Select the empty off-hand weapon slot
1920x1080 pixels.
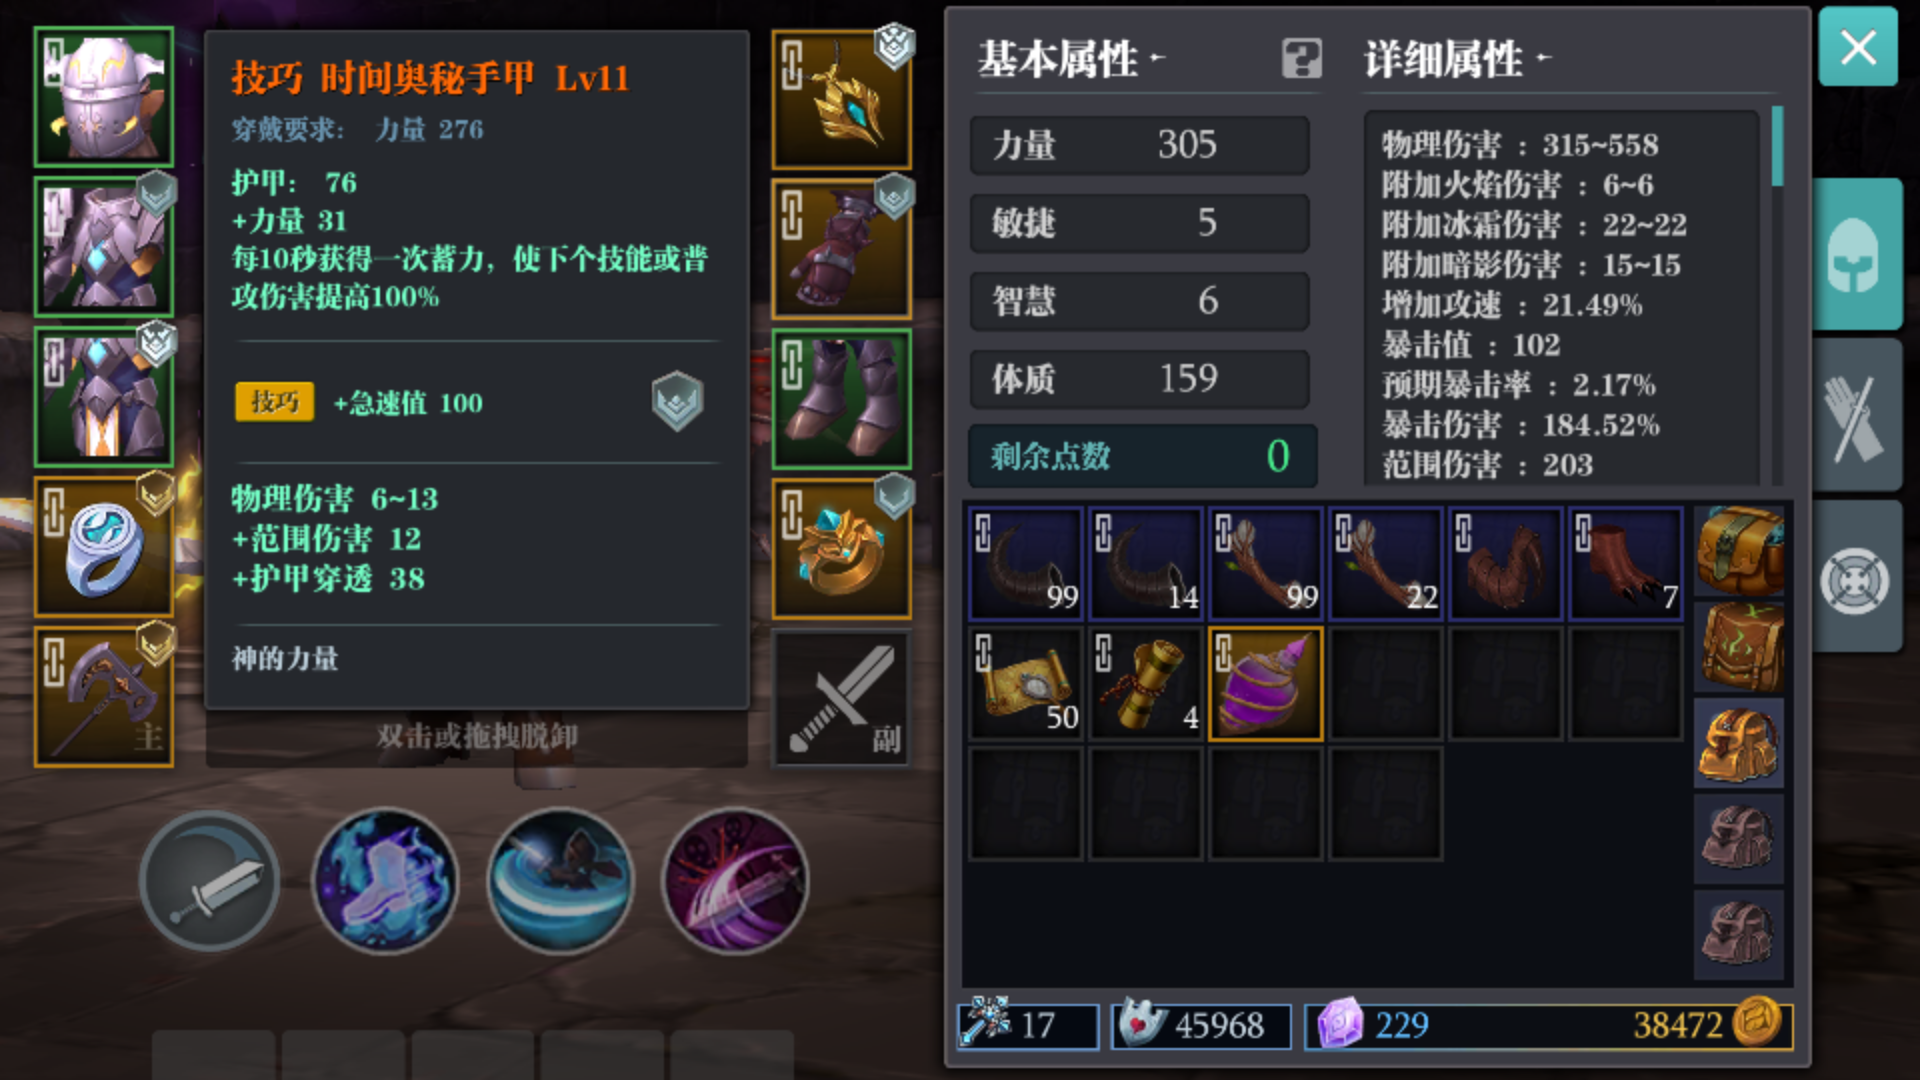click(x=842, y=697)
